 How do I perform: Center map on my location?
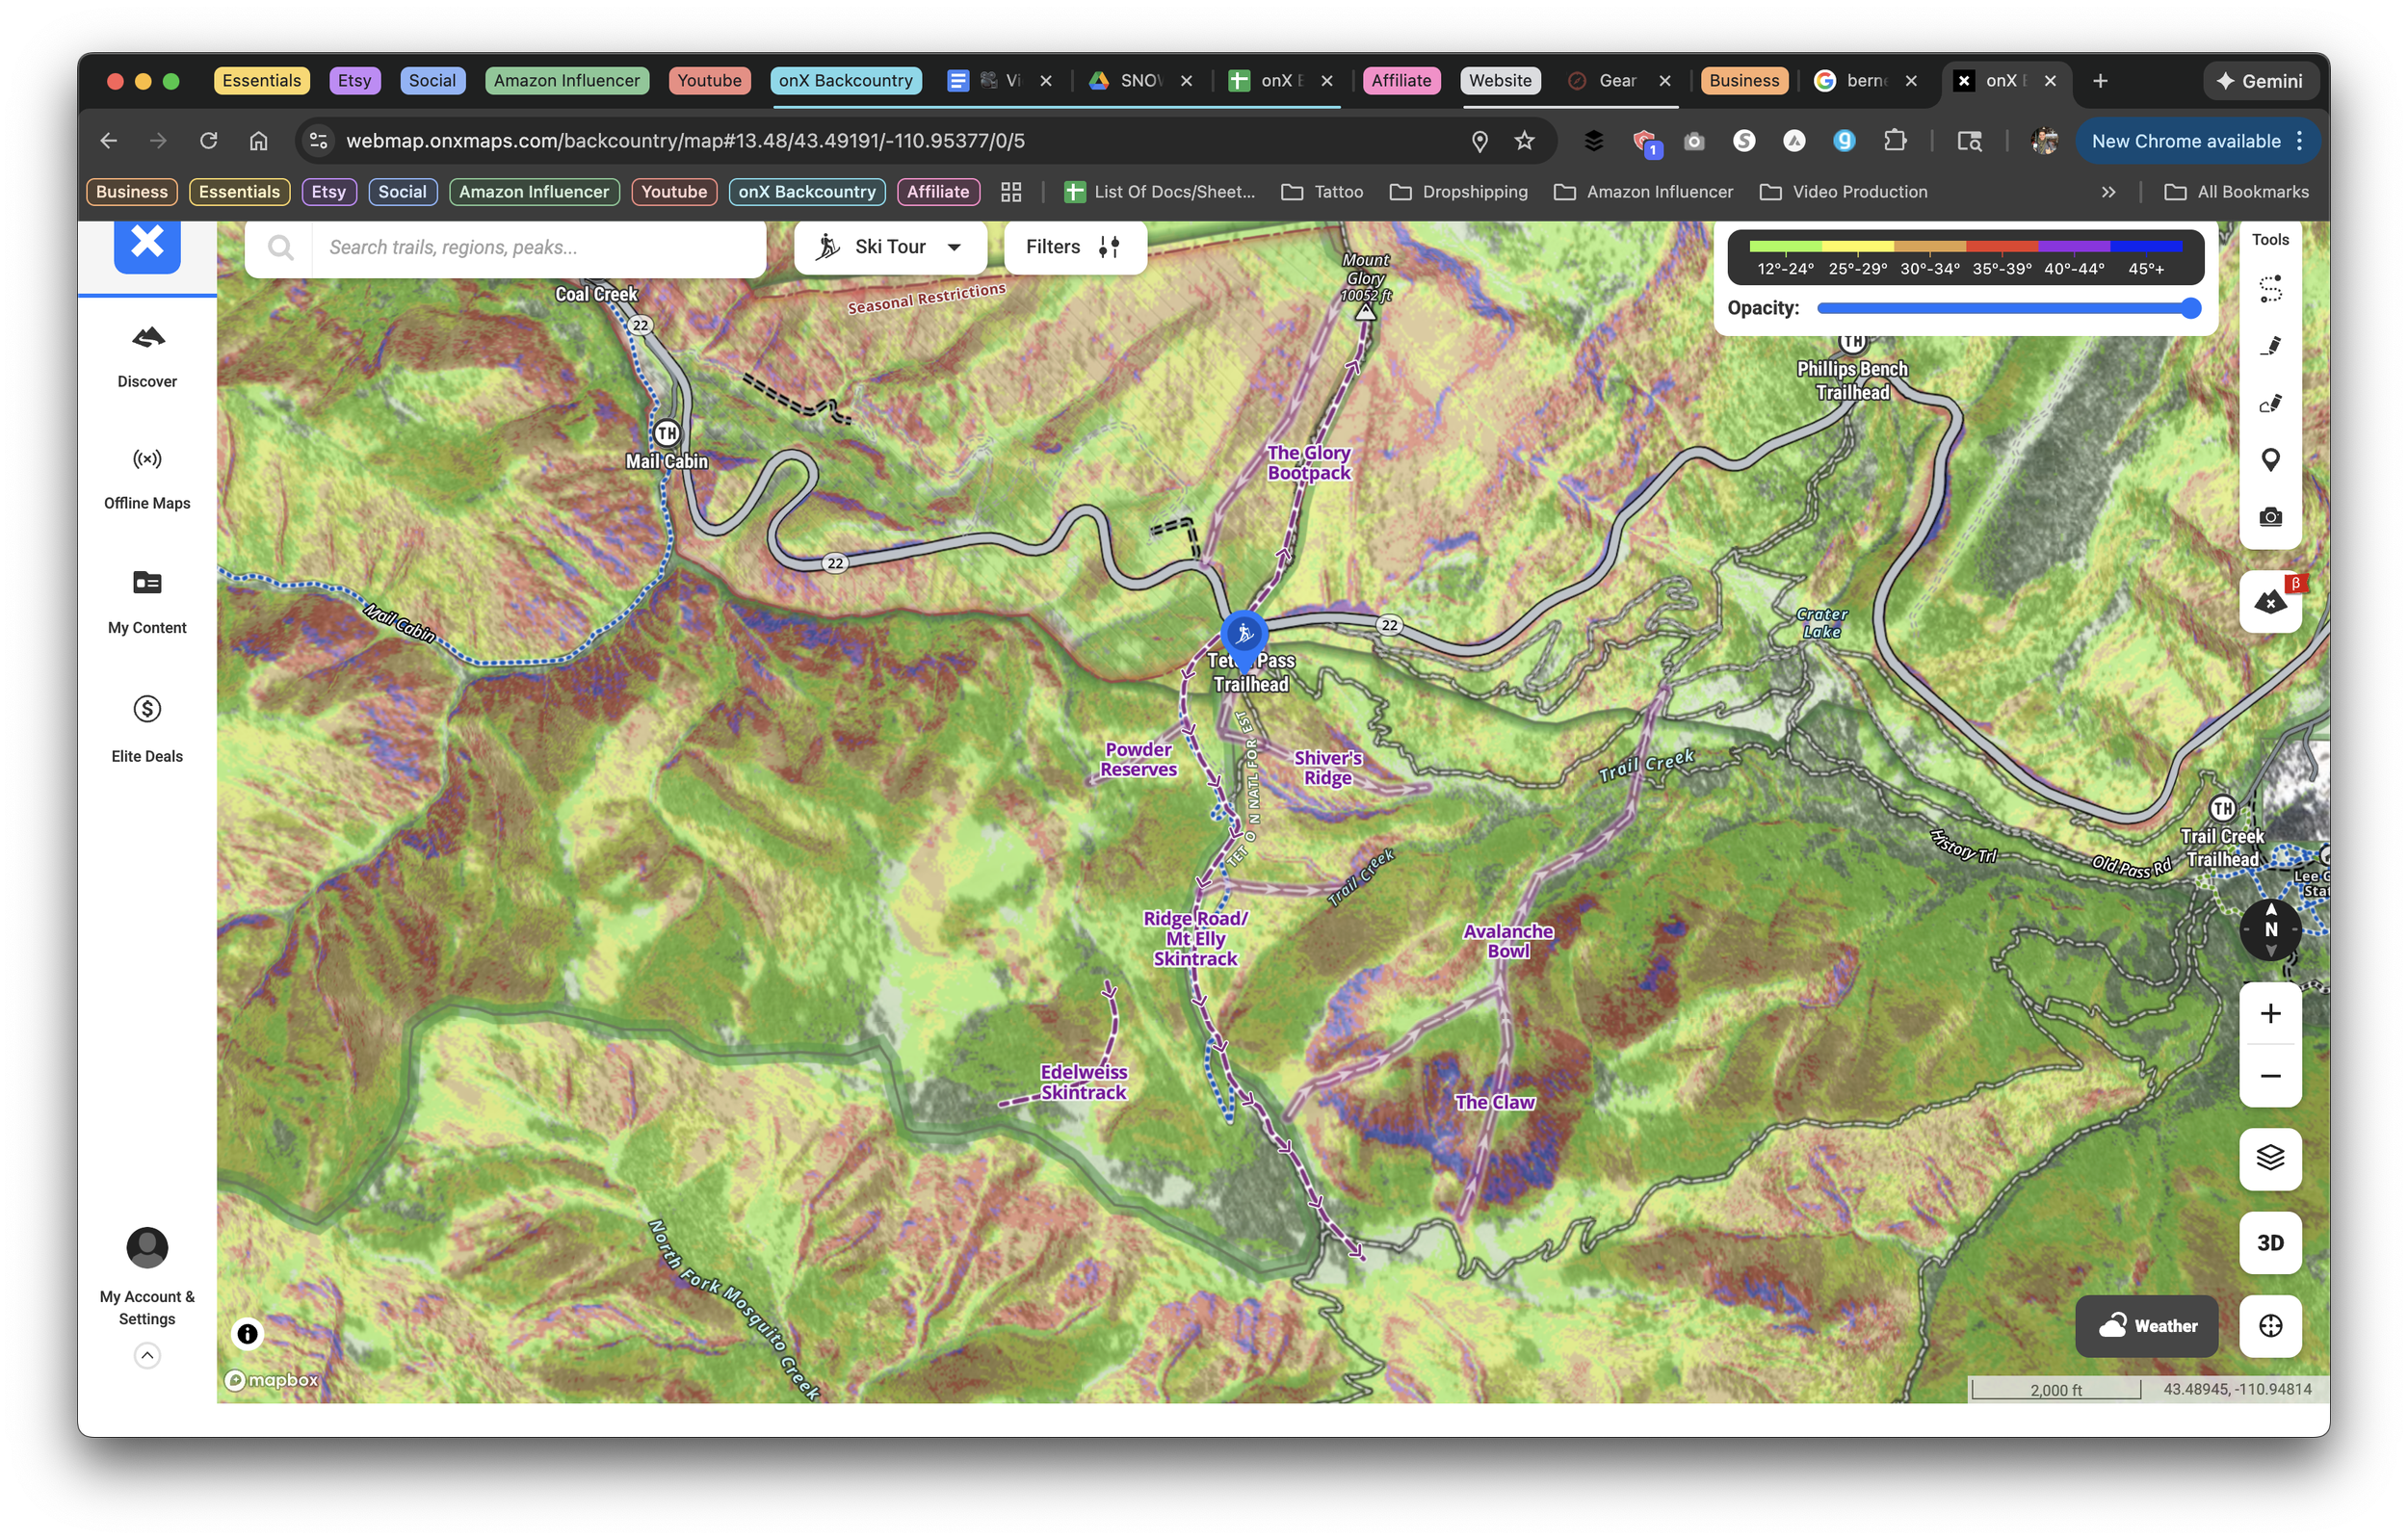pos(2270,1326)
